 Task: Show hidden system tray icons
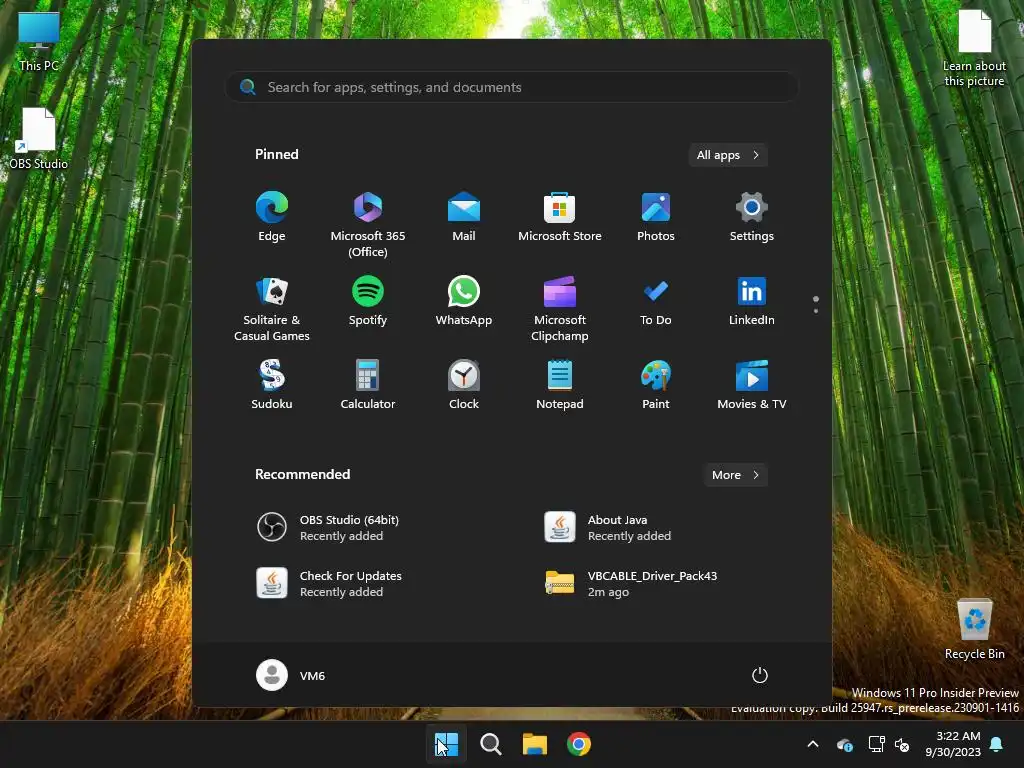pos(813,744)
